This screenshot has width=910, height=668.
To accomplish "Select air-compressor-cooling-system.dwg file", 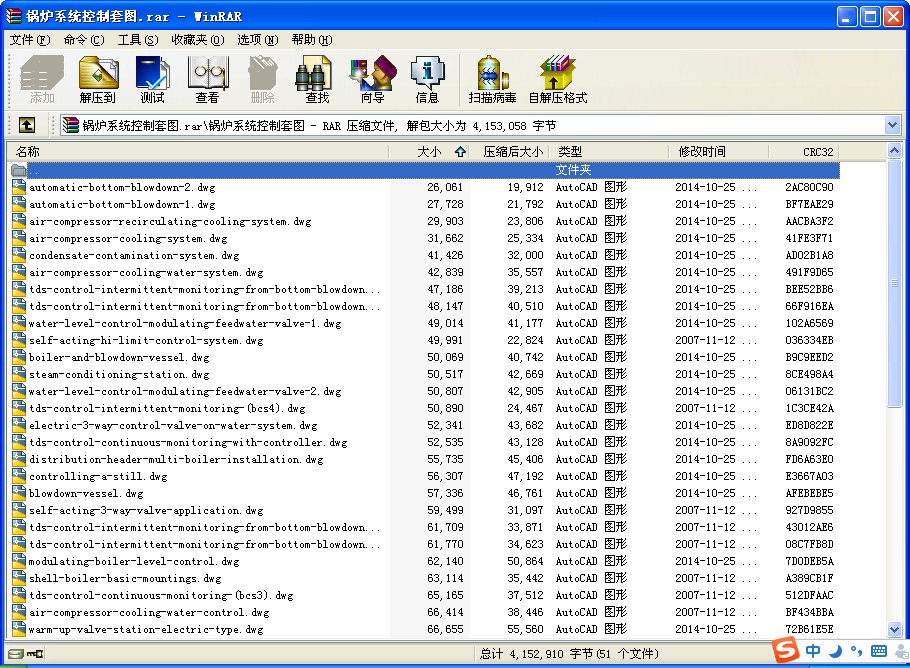I will pyautogui.click(x=128, y=239).
